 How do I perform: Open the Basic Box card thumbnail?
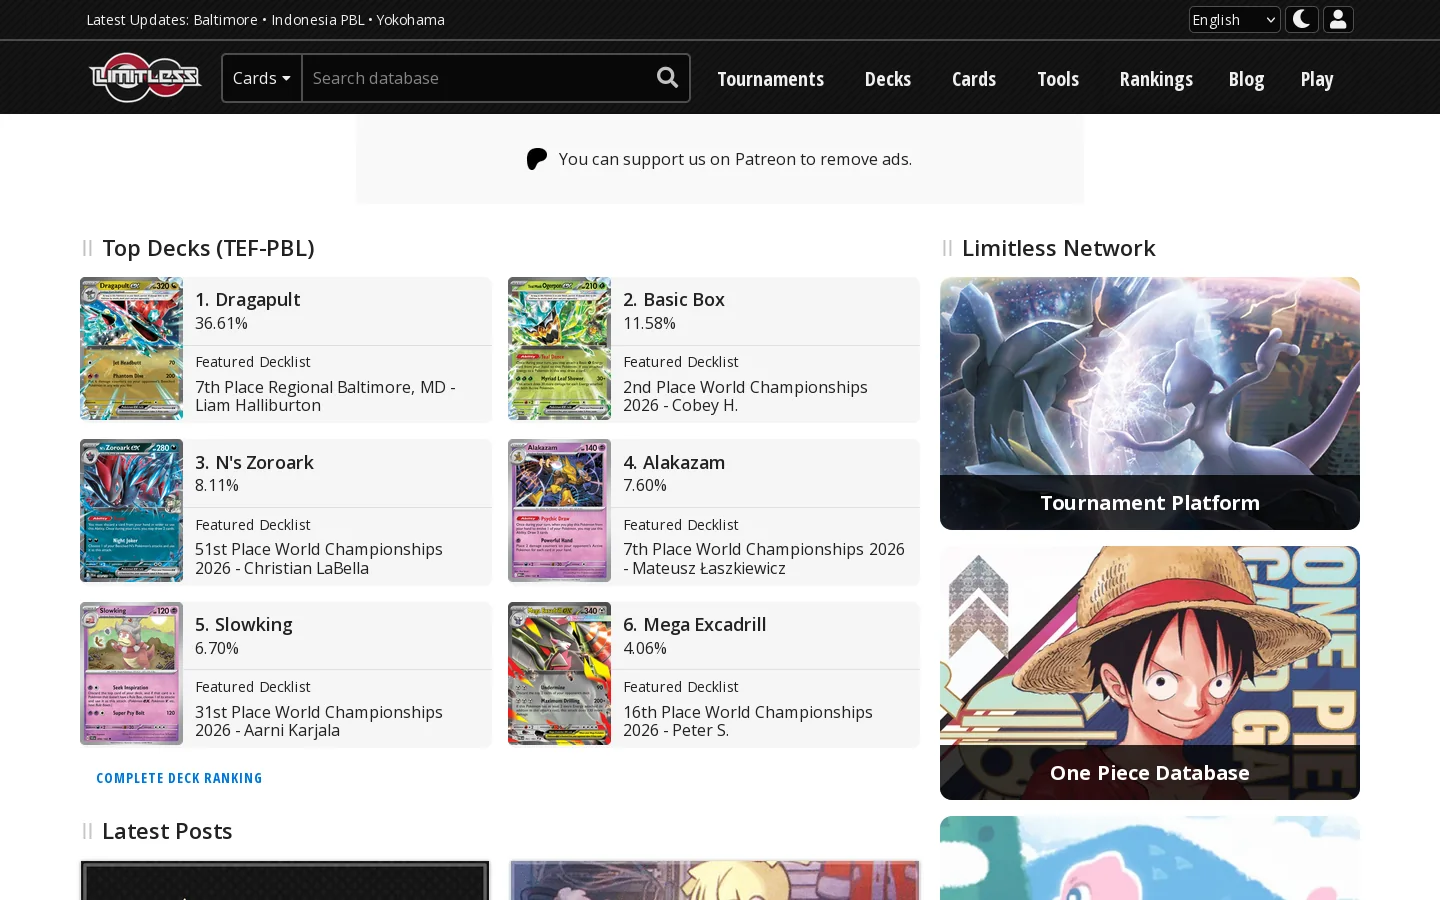559,348
